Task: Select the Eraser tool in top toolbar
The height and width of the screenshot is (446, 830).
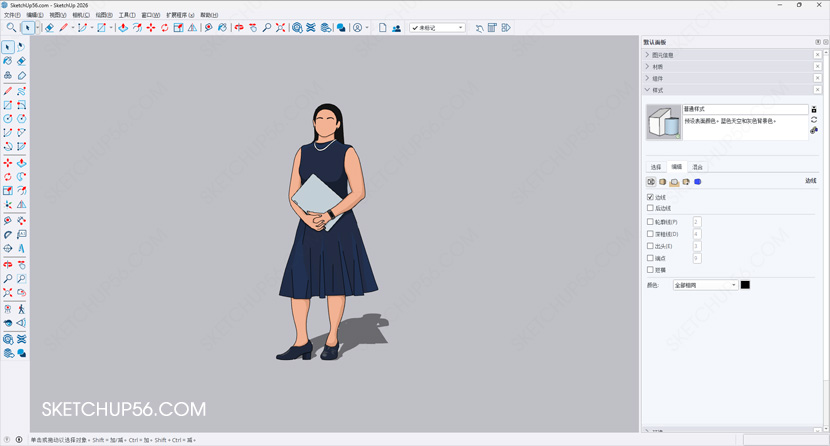Action: 49,28
